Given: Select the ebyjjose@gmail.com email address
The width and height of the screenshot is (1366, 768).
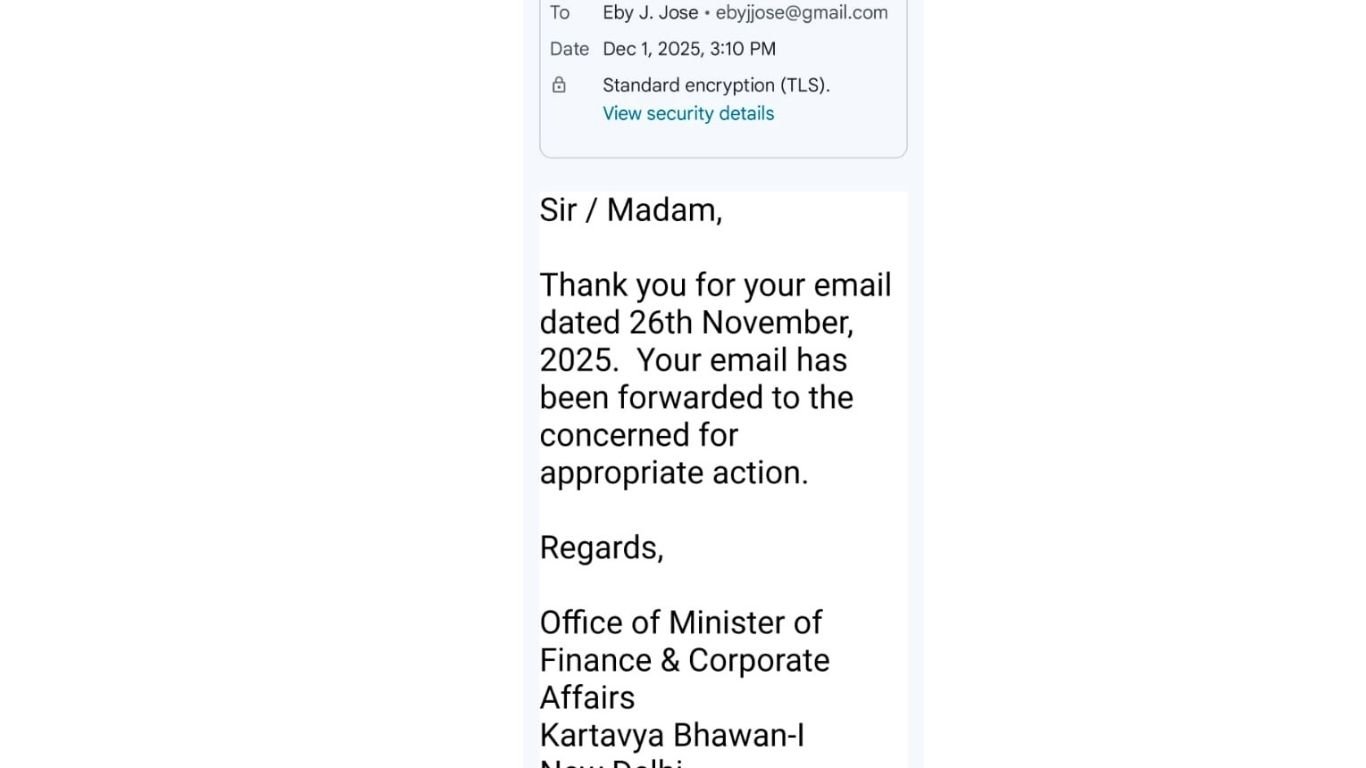Looking at the screenshot, I should [x=801, y=13].
